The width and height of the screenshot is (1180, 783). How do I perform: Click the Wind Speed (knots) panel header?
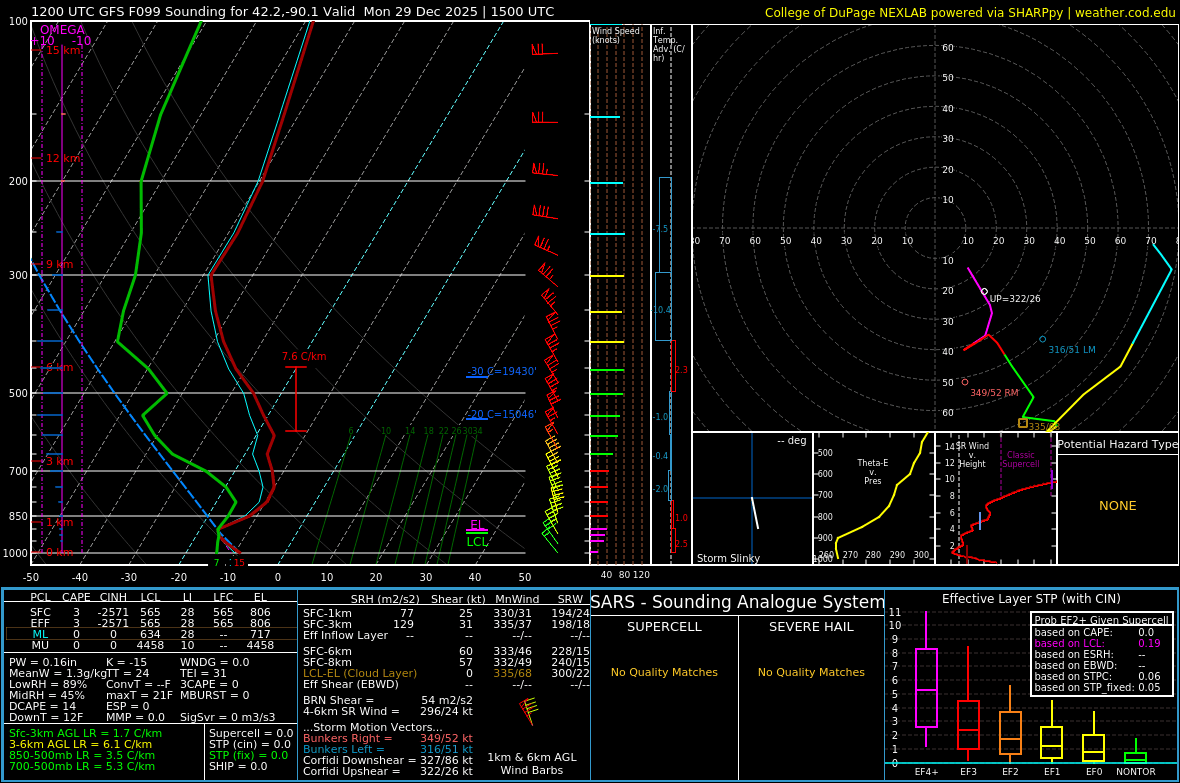(616, 35)
